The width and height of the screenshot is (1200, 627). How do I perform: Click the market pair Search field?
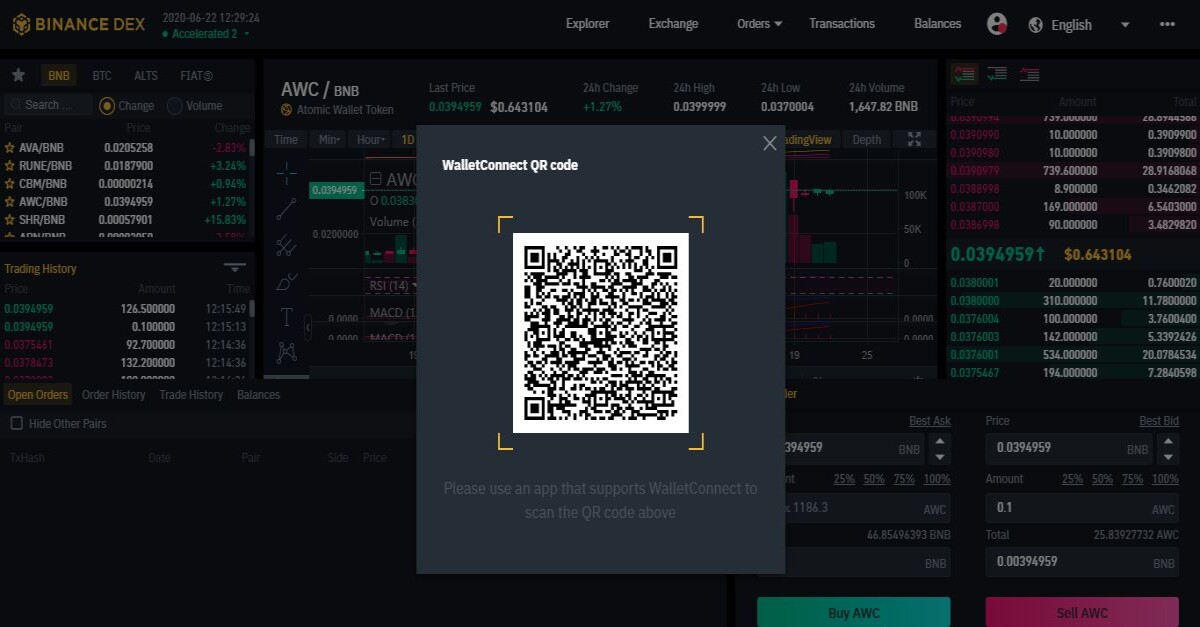[48, 105]
